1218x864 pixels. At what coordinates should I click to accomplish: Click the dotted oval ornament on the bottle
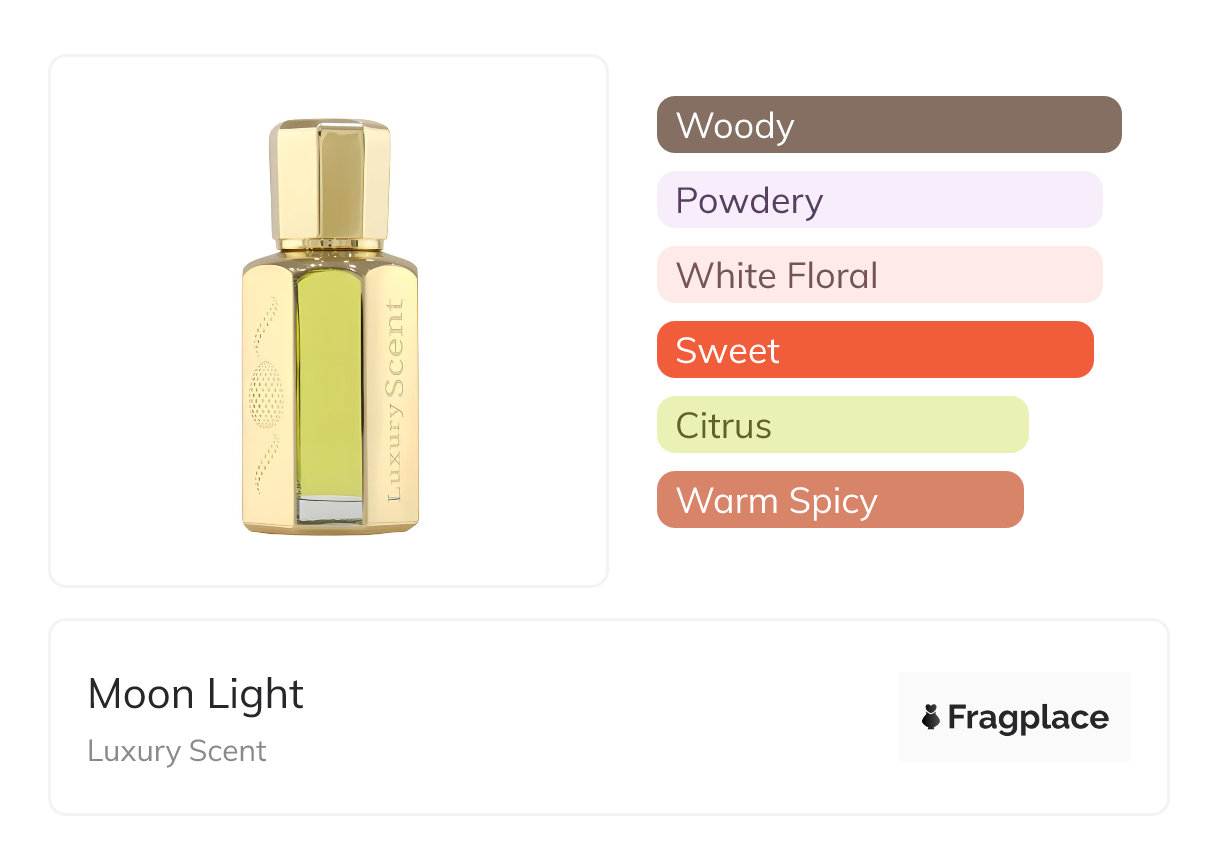(x=265, y=394)
